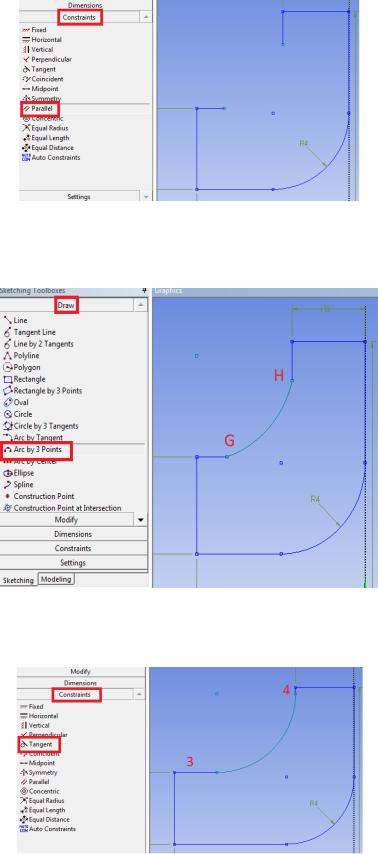Apply Equal Radius in top panel
This screenshot has width=378, height=854.
coord(45,128)
